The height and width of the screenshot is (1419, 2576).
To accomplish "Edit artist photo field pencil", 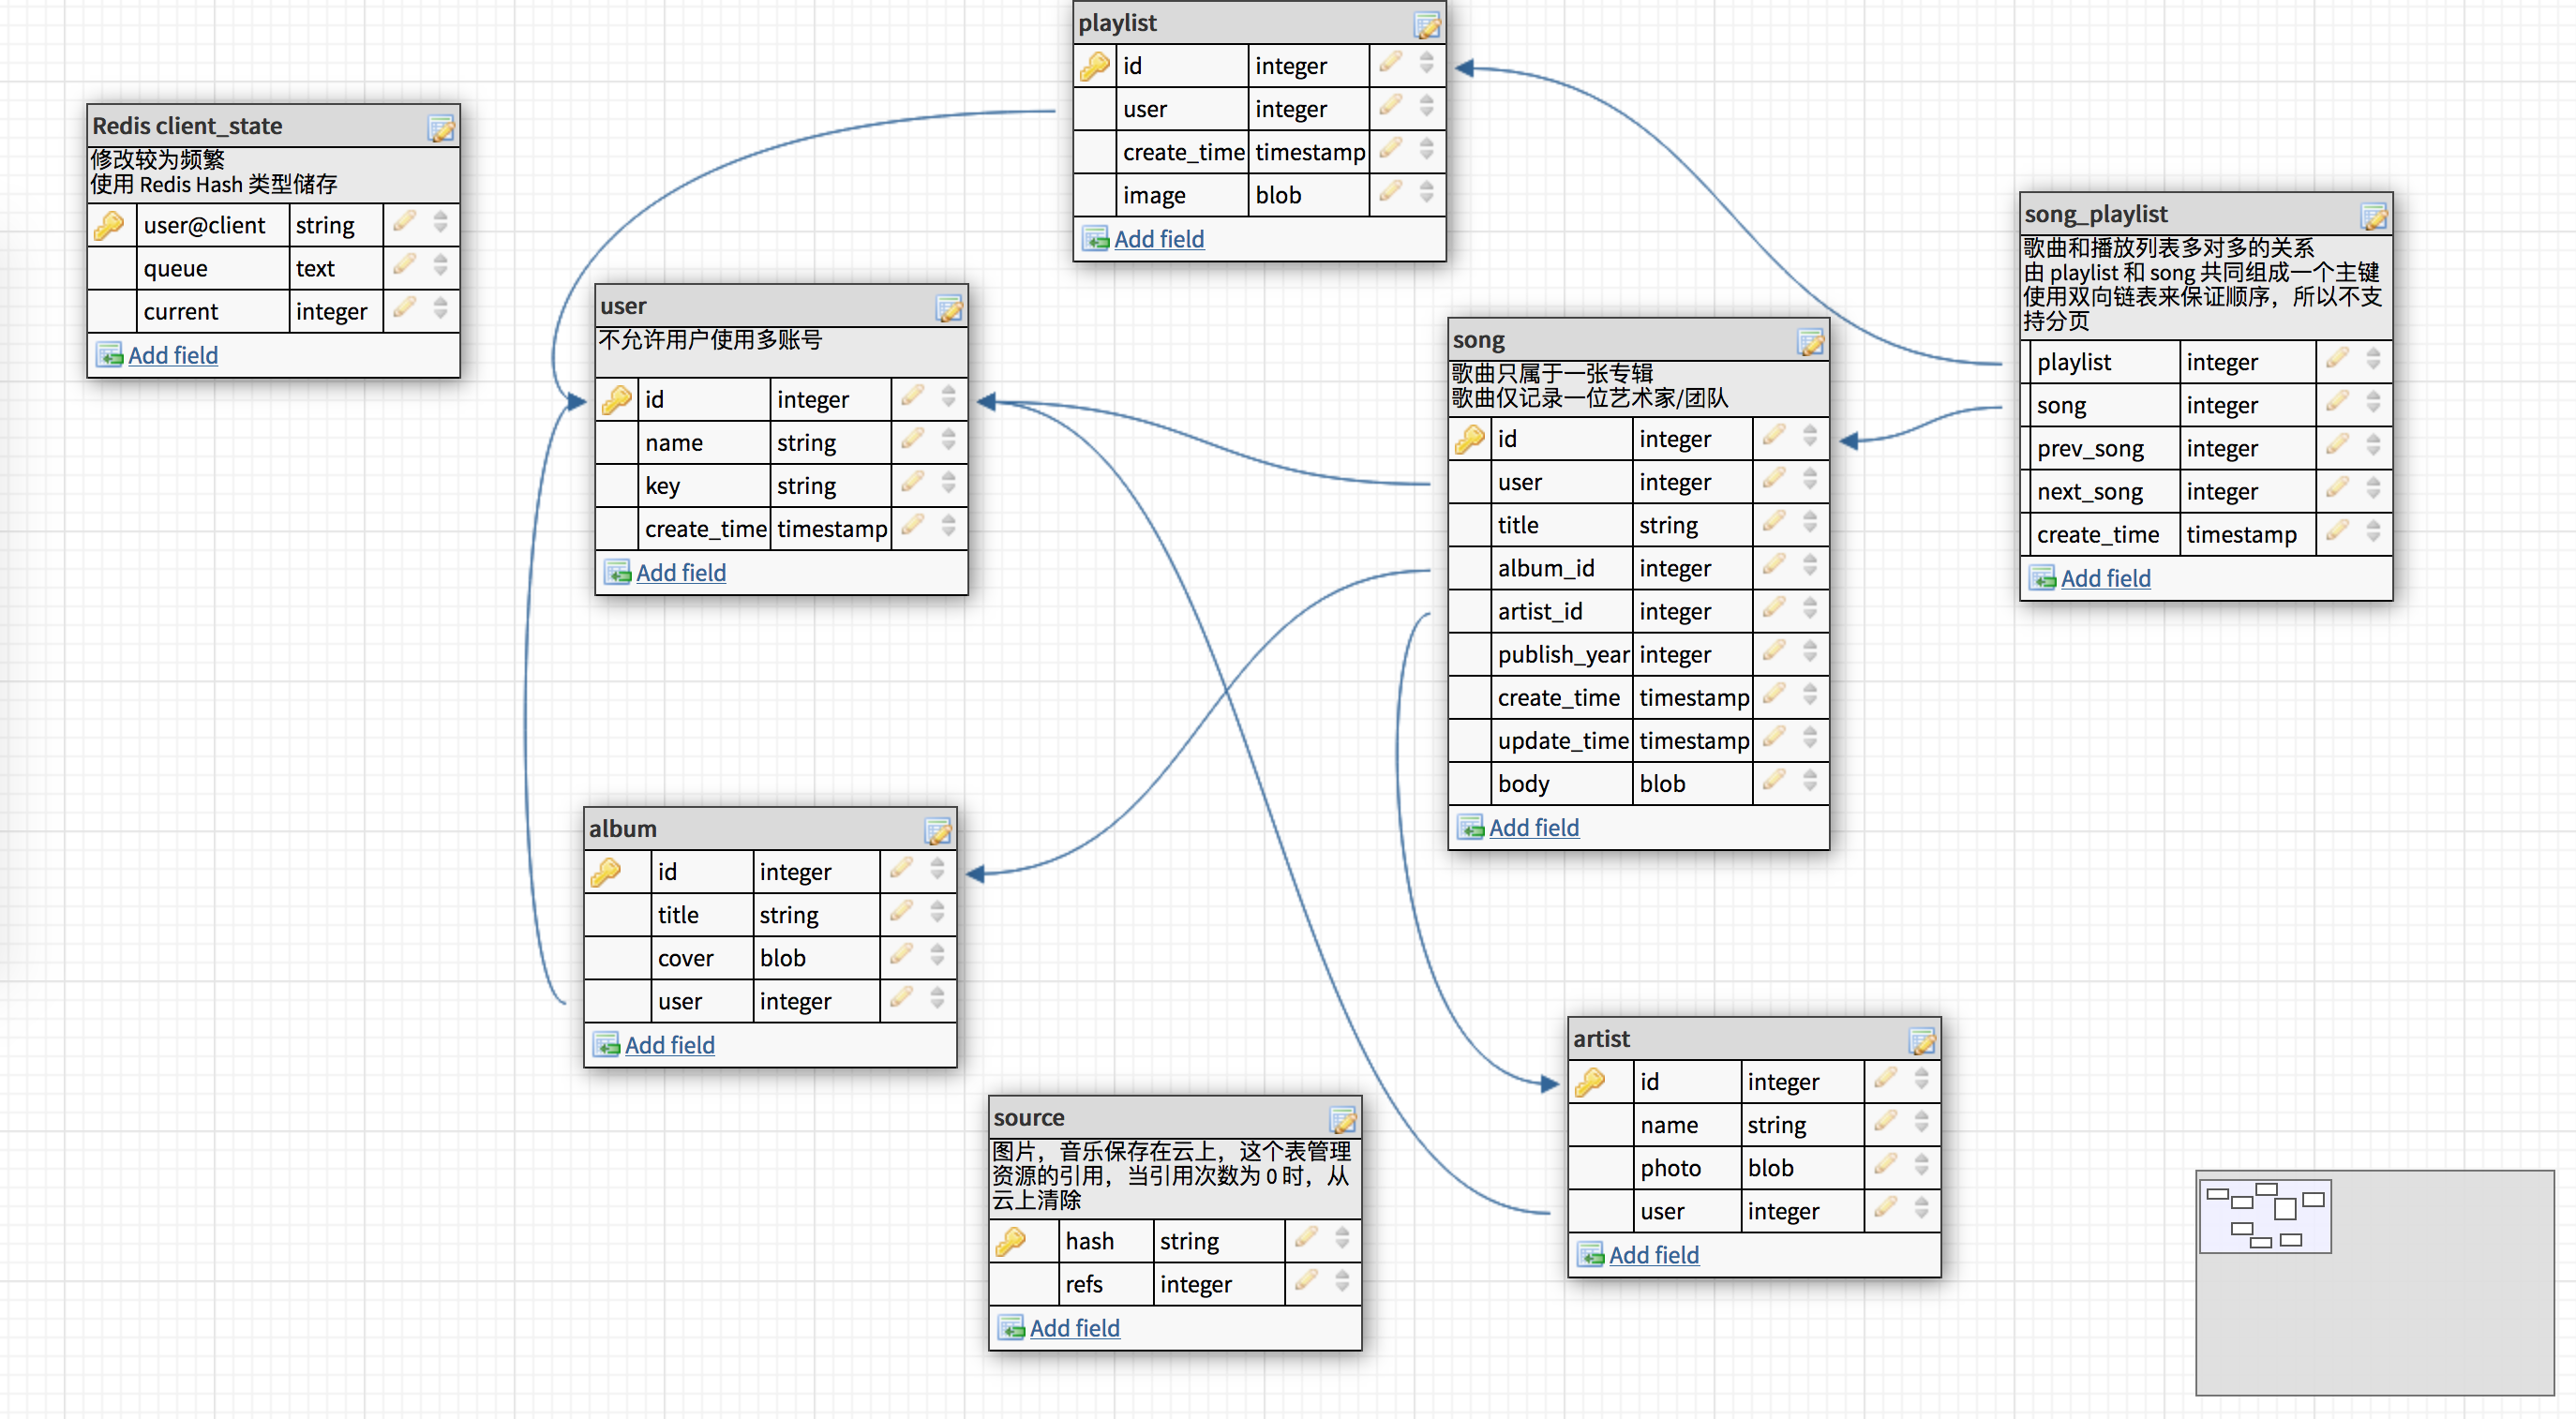I will (1885, 1165).
